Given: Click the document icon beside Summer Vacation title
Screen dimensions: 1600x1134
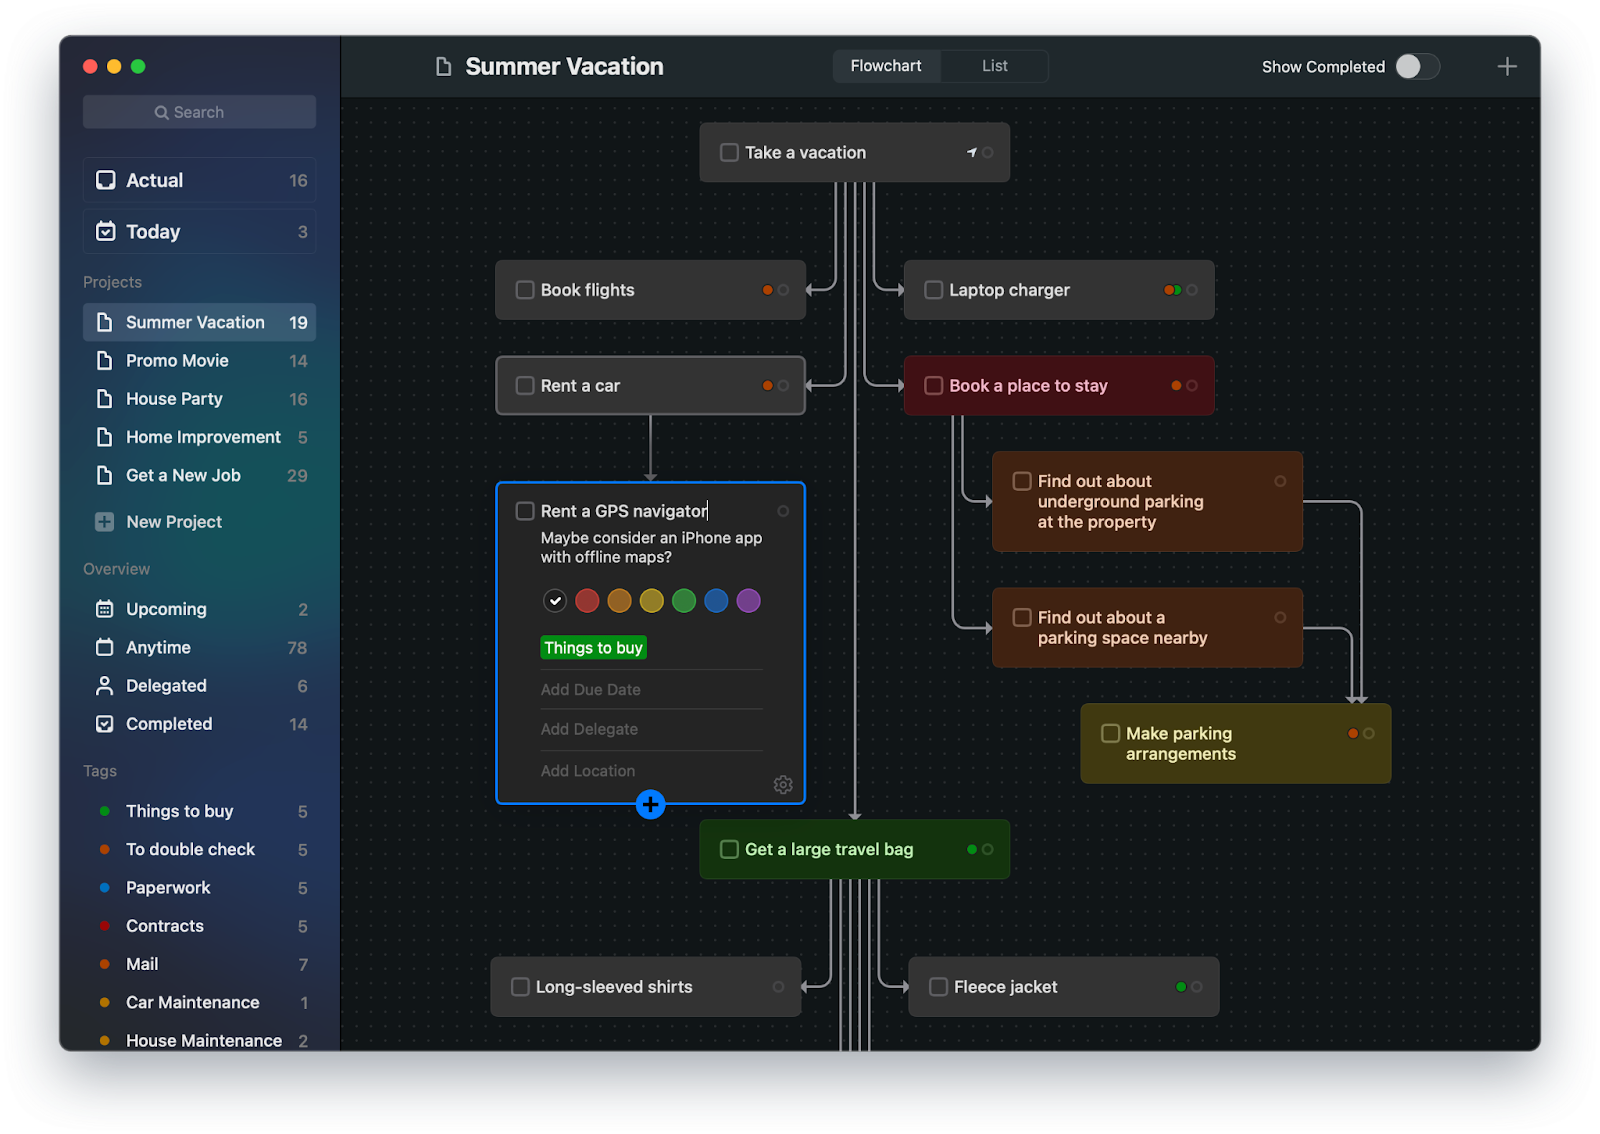Looking at the screenshot, I should pos(443,66).
